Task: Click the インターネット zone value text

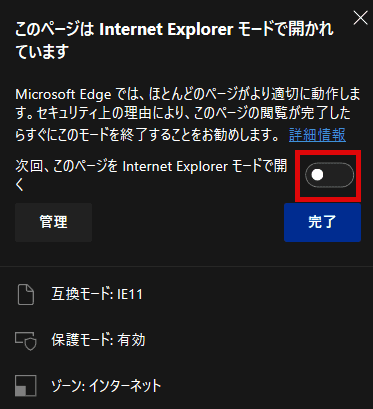Action: 125,386
